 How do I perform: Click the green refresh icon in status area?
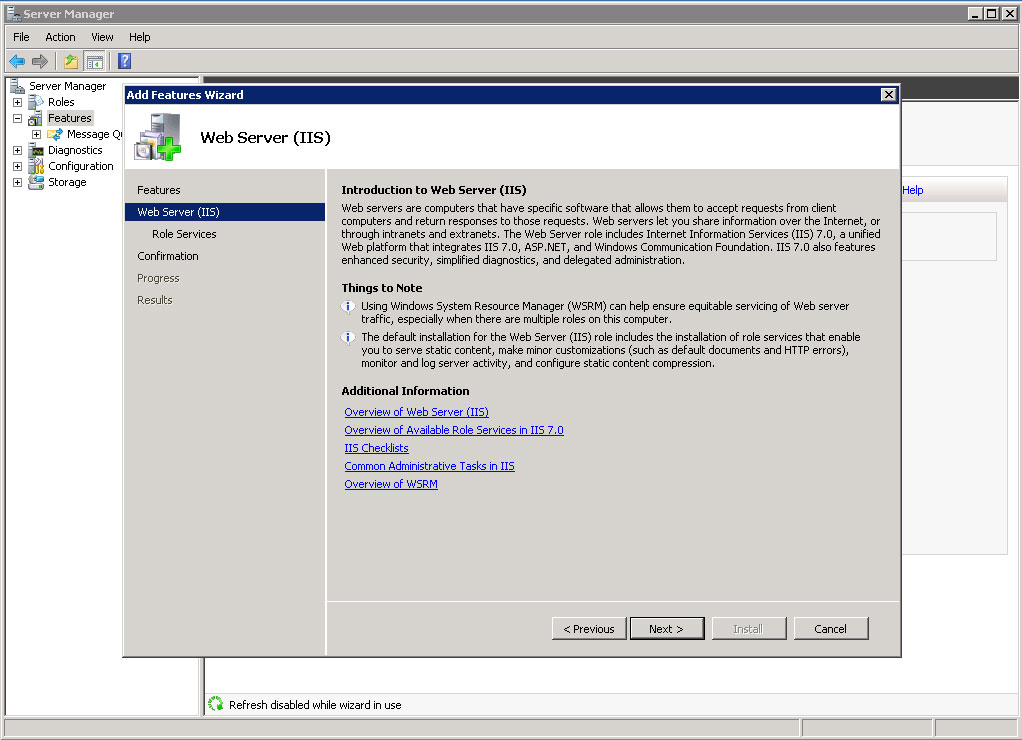pos(216,704)
